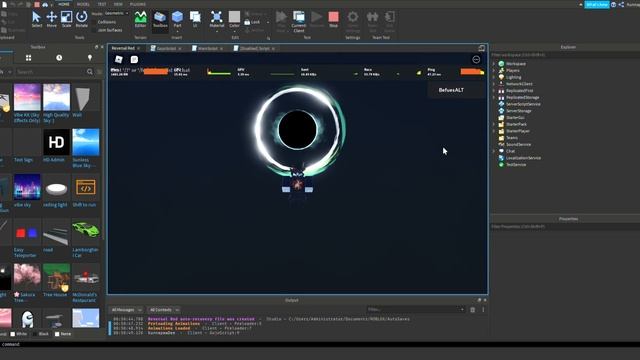
Task: Open the HOME ribbon tab
Action: coord(64,4)
